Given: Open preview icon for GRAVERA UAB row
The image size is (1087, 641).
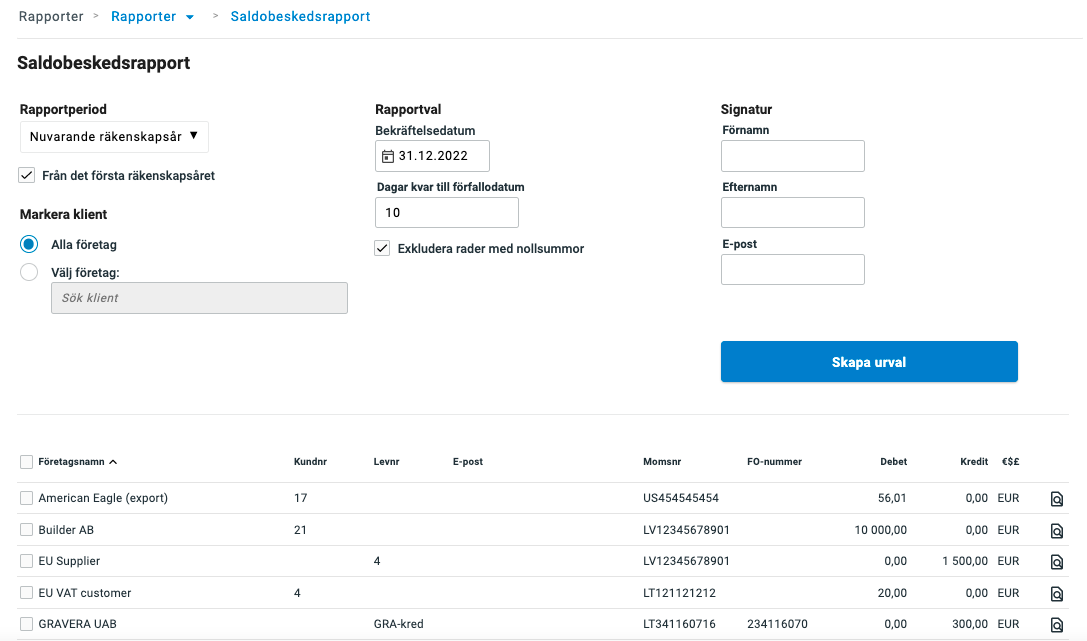Looking at the screenshot, I should (1056, 625).
